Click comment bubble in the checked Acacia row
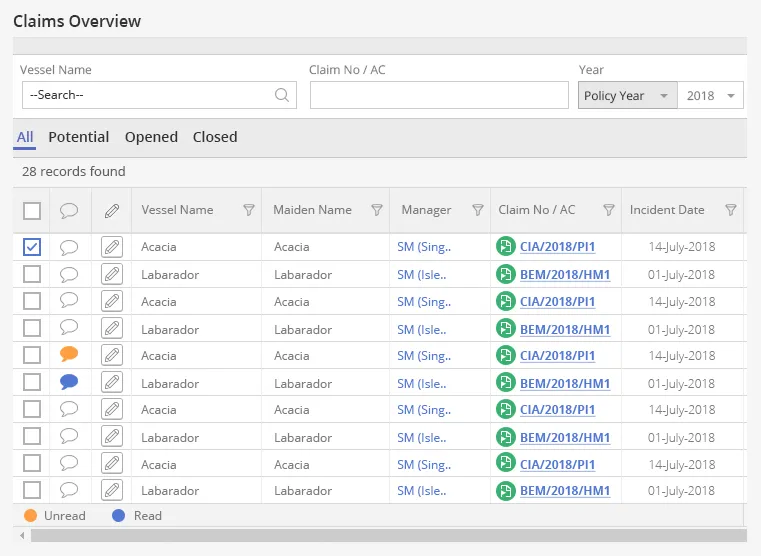Viewport: 761px width, 556px height. click(x=69, y=247)
